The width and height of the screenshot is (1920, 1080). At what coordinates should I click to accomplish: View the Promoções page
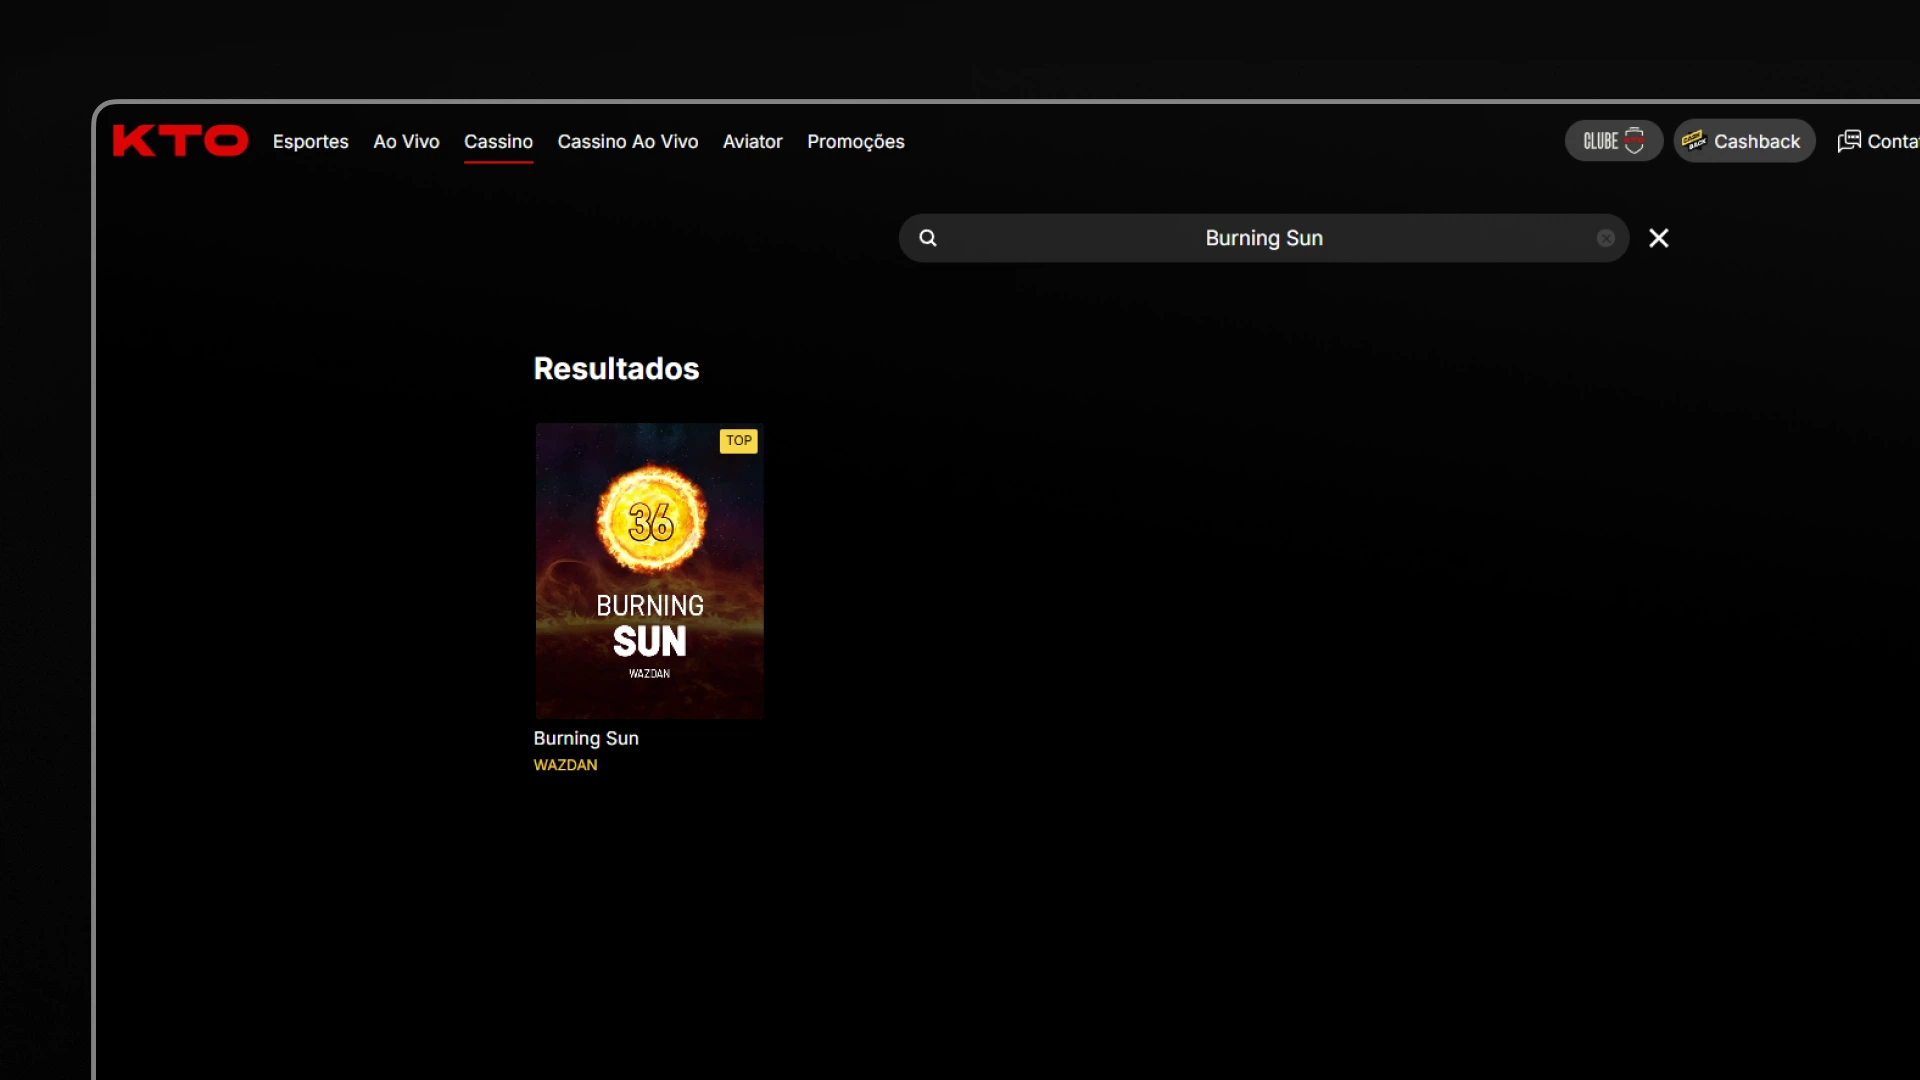click(x=855, y=142)
